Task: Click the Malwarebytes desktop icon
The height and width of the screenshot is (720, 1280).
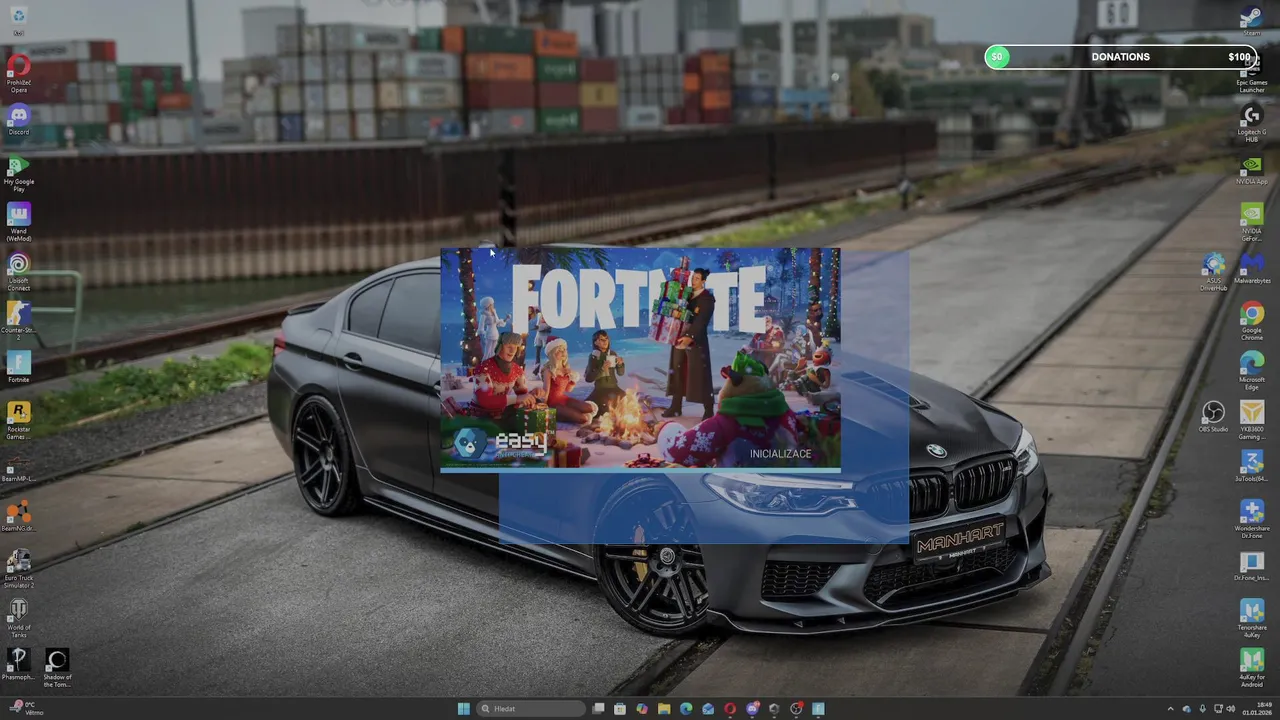Action: coord(1251,268)
